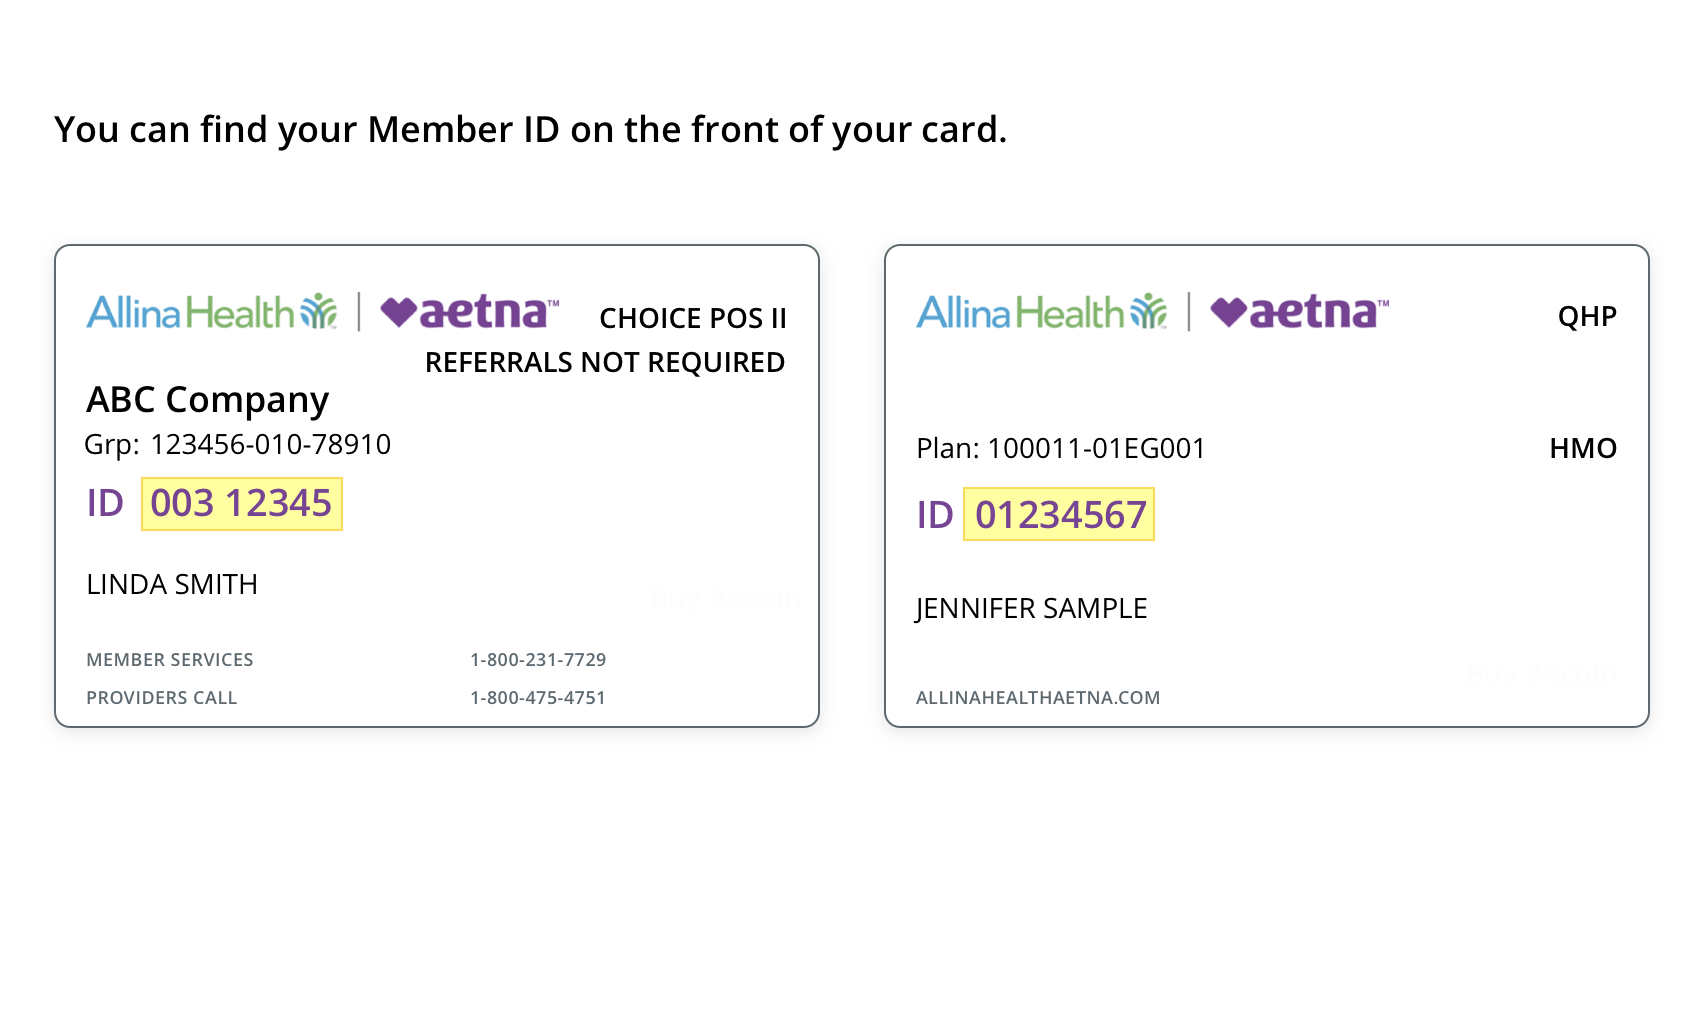Click the CHOICE POS II plan label
This screenshot has height=1018, width=1706.
tap(693, 318)
